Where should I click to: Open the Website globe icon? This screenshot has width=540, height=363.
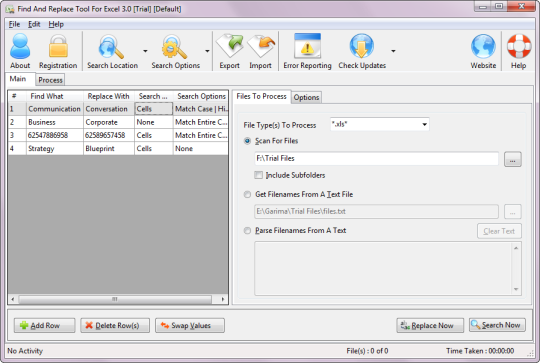[483, 46]
